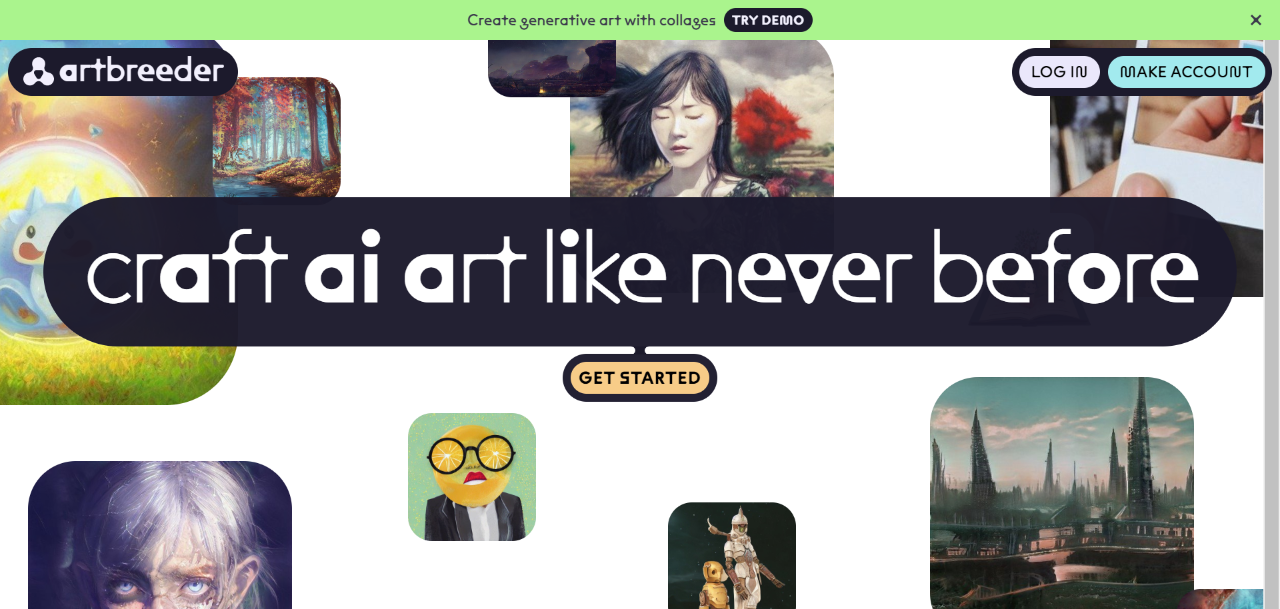The width and height of the screenshot is (1280, 609).
Task: Select the two robots illustration thumbnail
Action: [732, 556]
